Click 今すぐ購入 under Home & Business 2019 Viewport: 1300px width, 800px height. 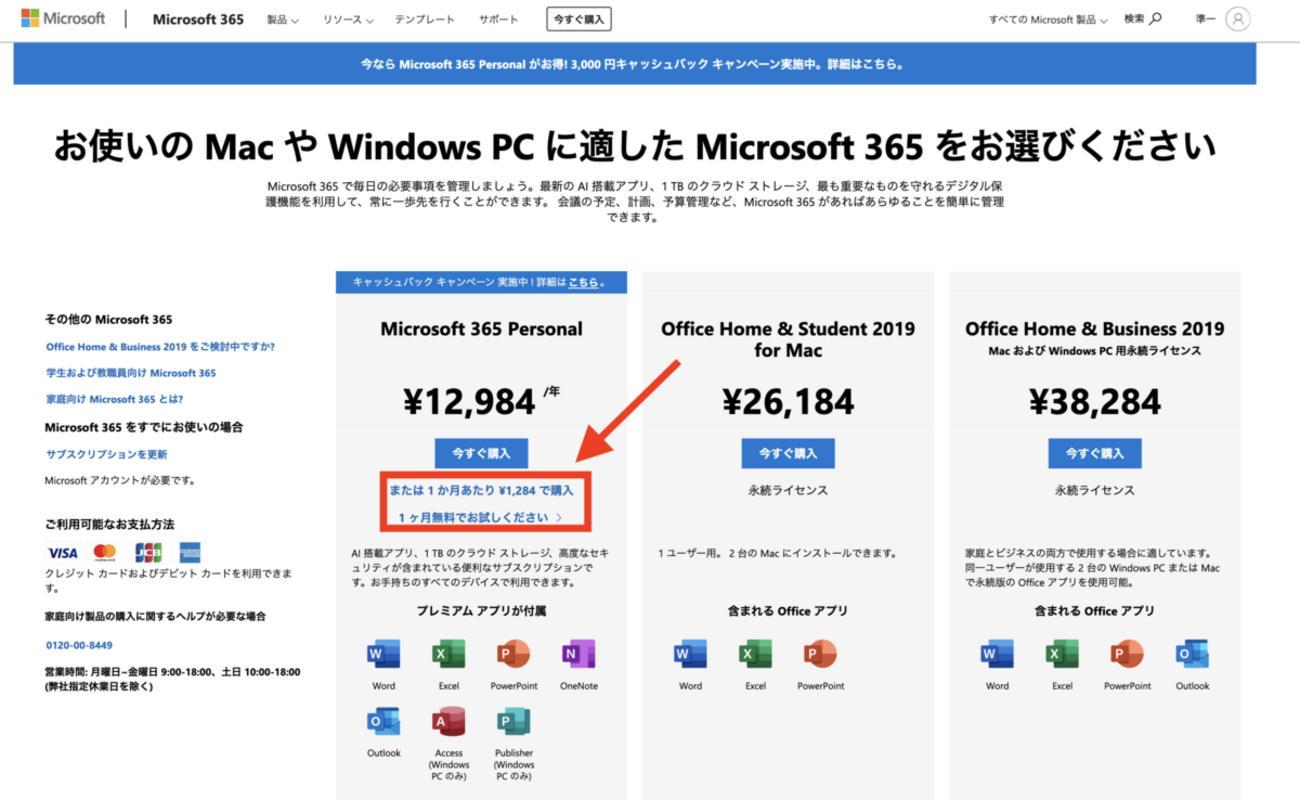point(1095,453)
